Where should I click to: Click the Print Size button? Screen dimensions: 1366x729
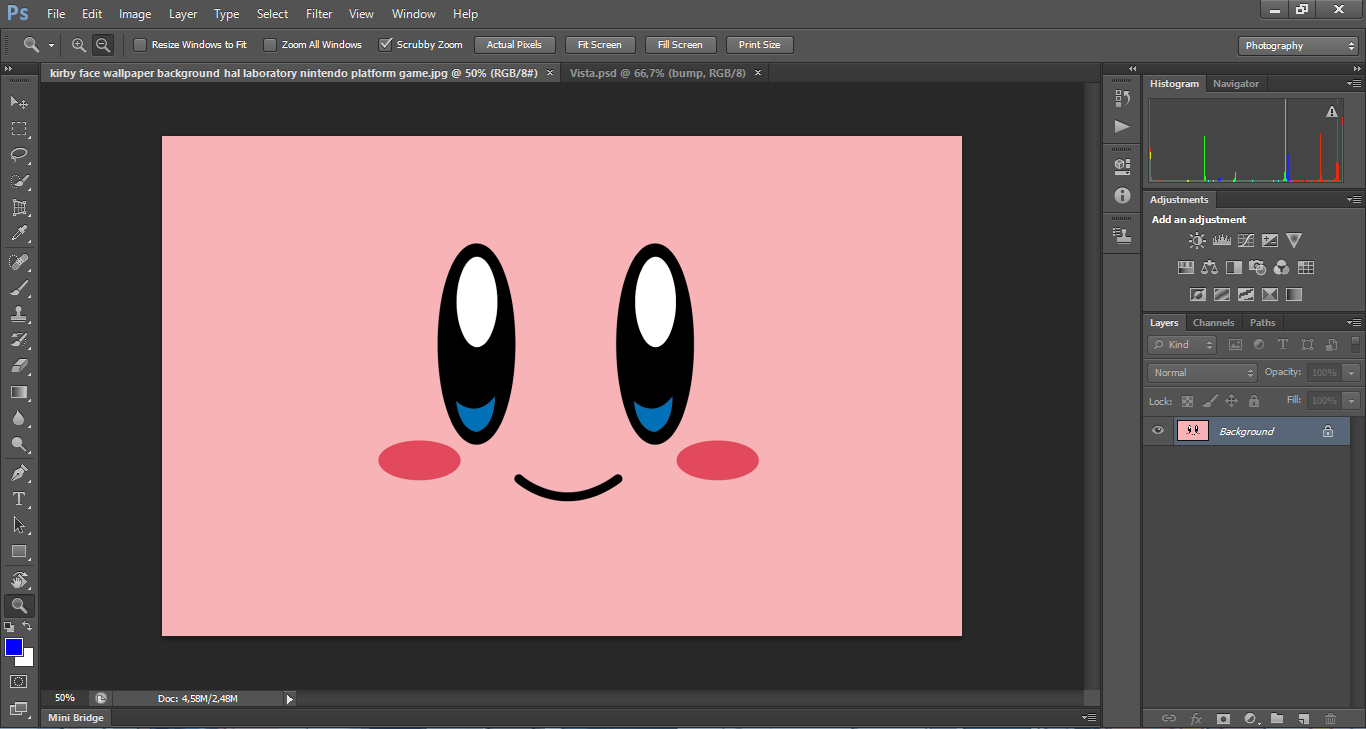tap(759, 45)
